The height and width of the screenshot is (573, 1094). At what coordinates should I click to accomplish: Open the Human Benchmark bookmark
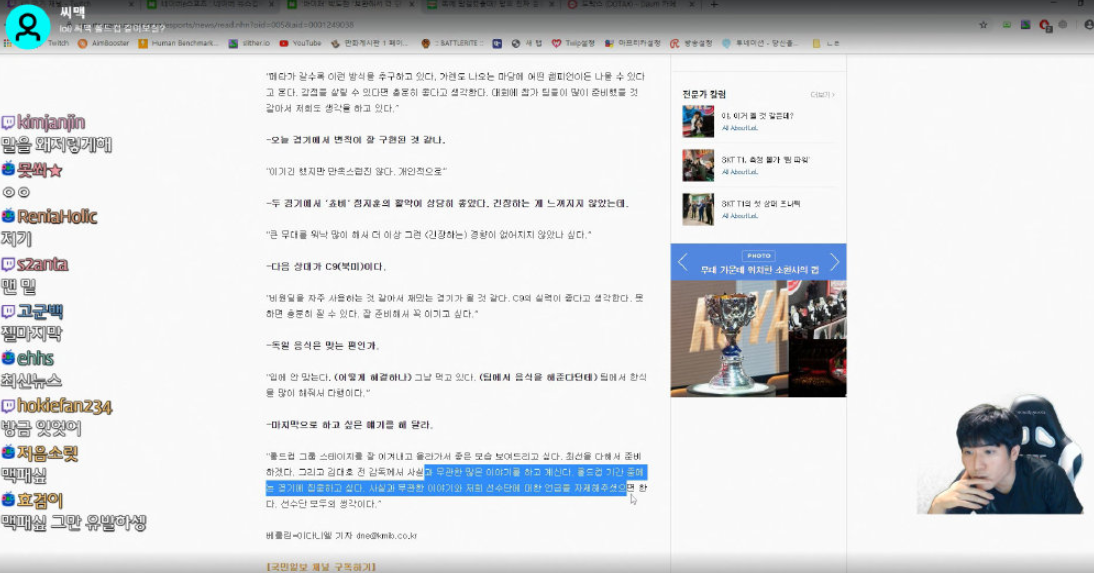(x=179, y=43)
